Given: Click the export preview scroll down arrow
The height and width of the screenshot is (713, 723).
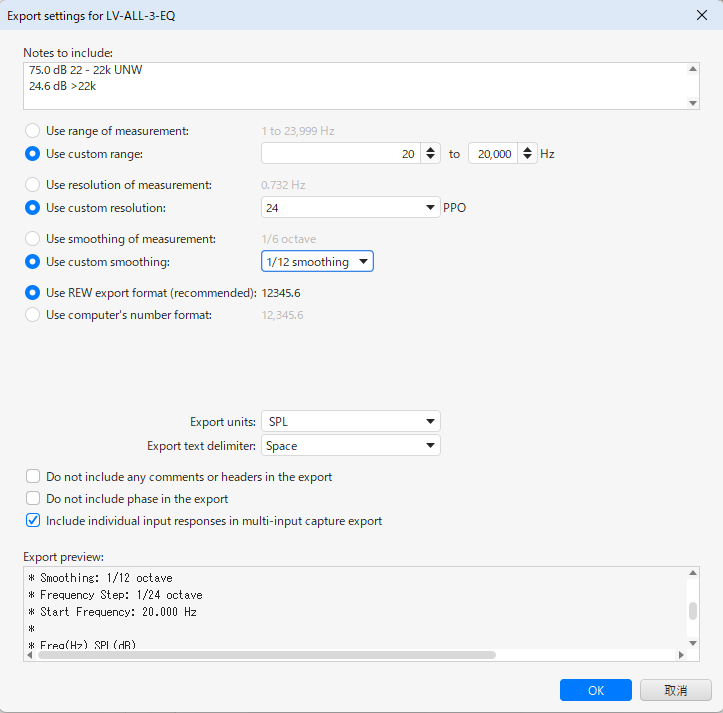Looking at the screenshot, I should click(x=693, y=643).
